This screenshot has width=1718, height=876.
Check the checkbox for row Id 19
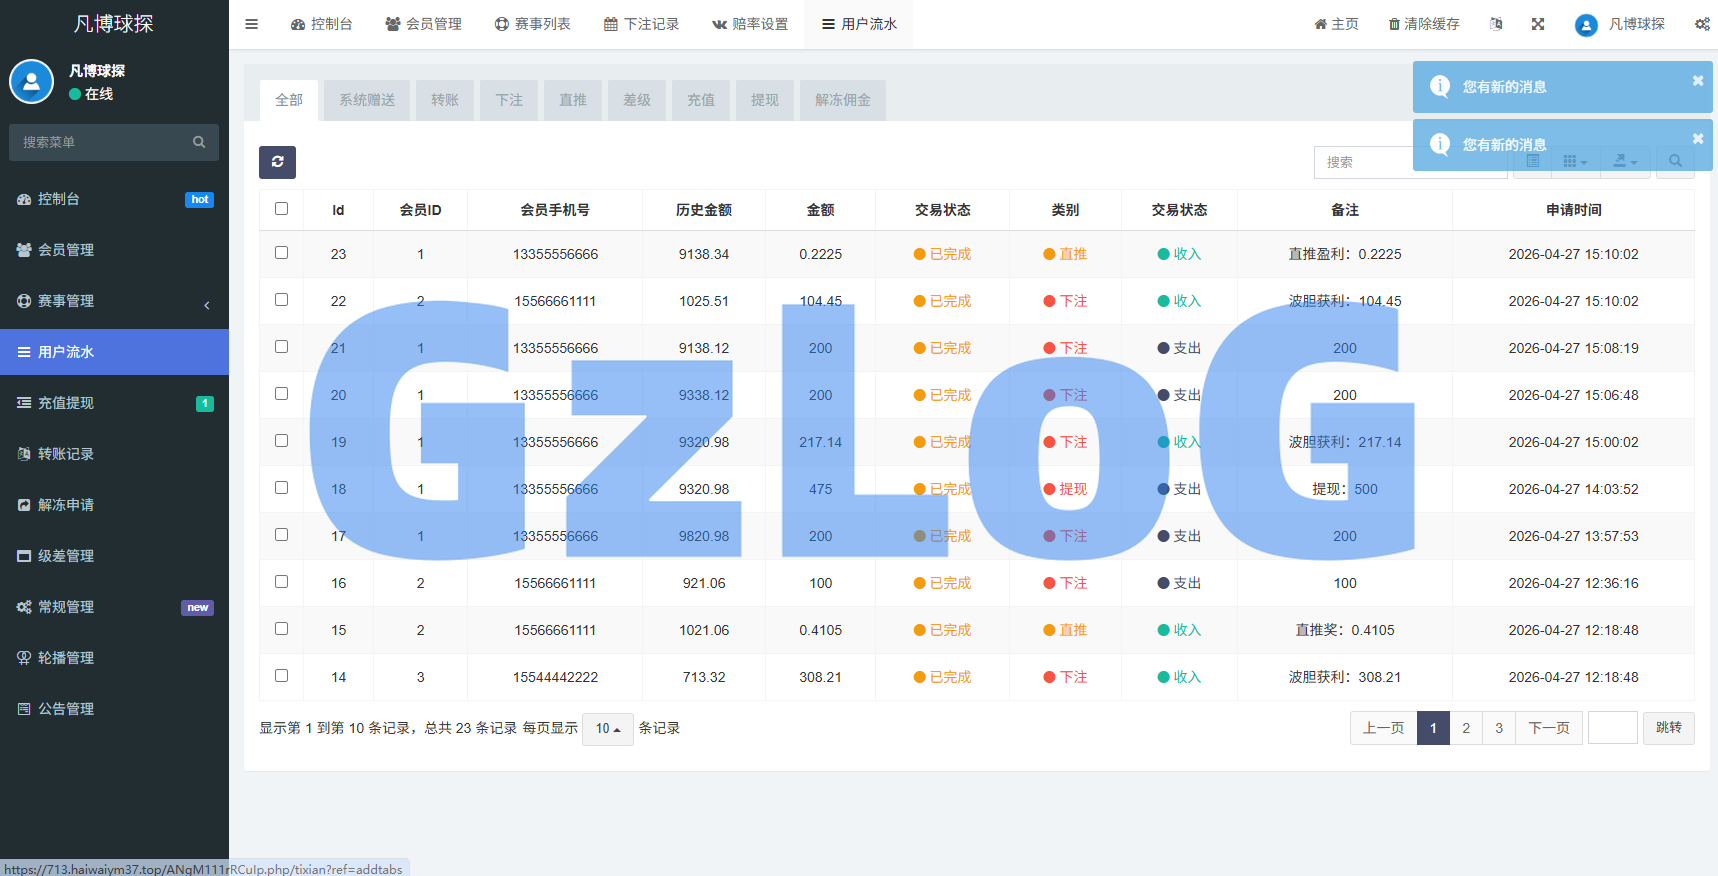[281, 441]
